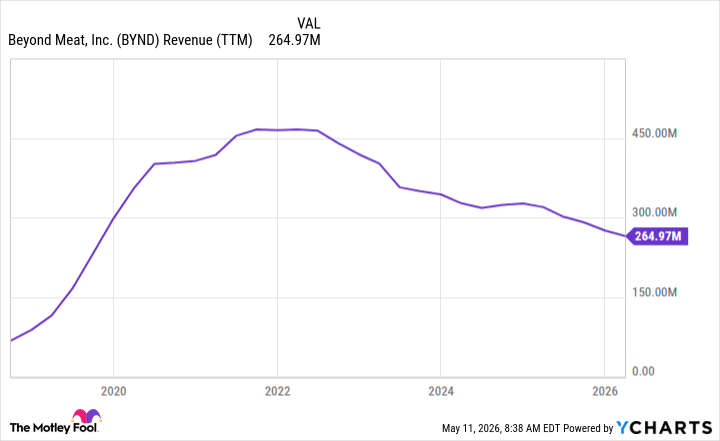Click the Beyond Meat, Inc. (BYND) Revenue (TTM) legend label

[x=130, y=40]
